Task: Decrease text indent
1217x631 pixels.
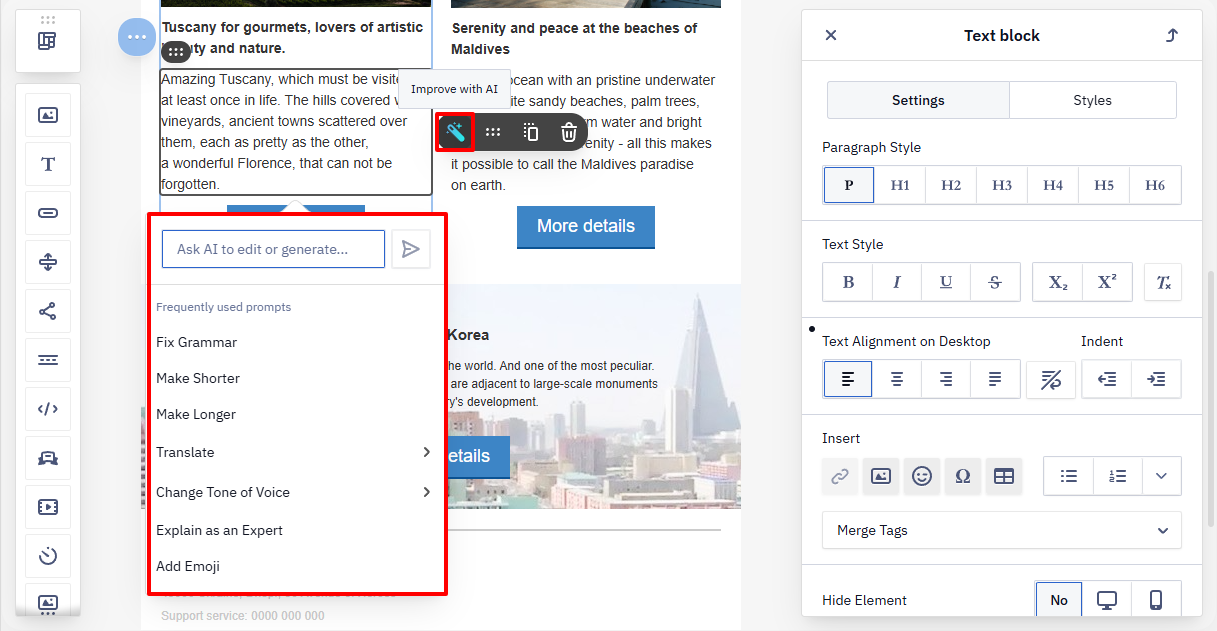Action: (x=1107, y=379)
